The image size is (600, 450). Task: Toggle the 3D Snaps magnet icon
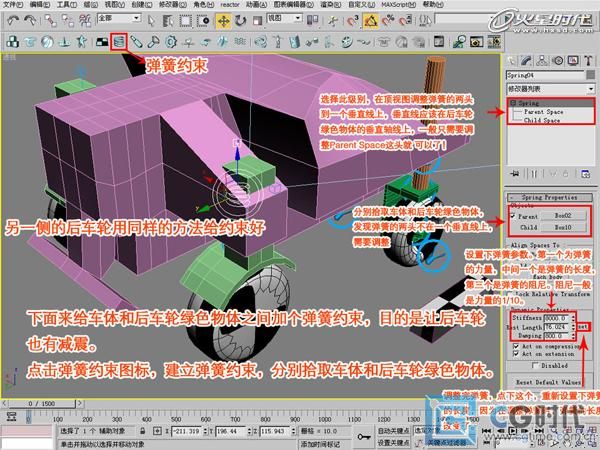352,21
